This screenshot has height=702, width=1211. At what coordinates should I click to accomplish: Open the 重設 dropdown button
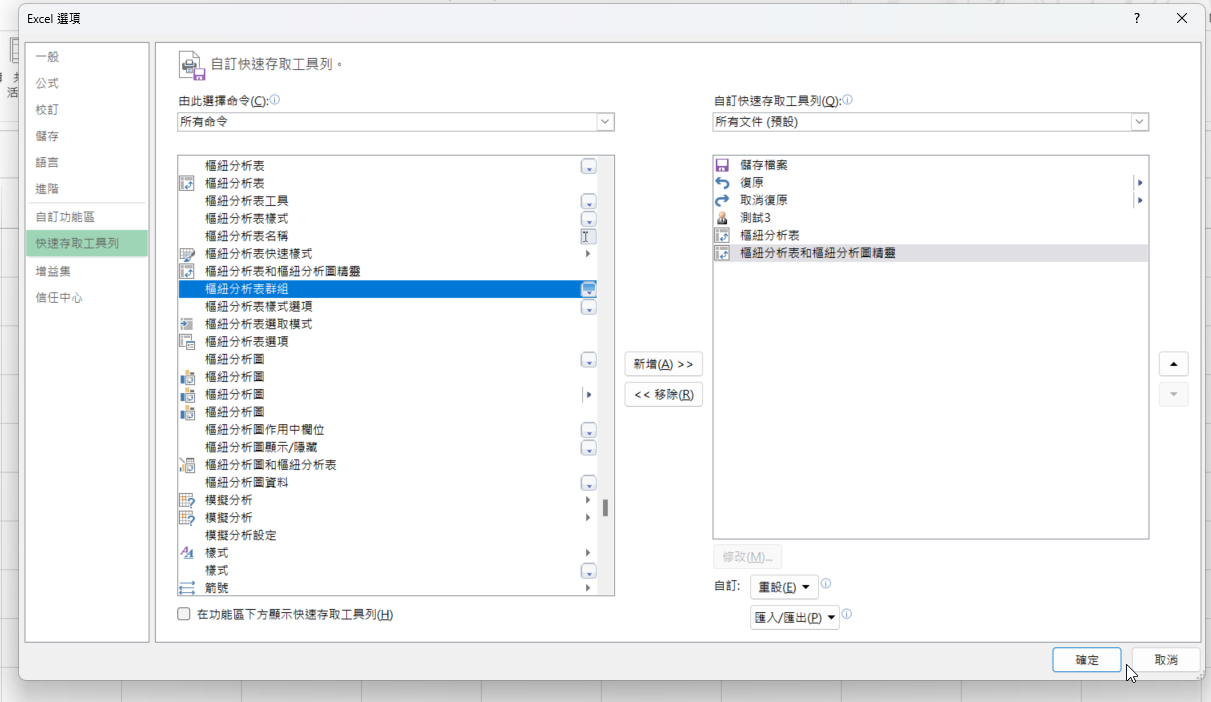point(784,587)
